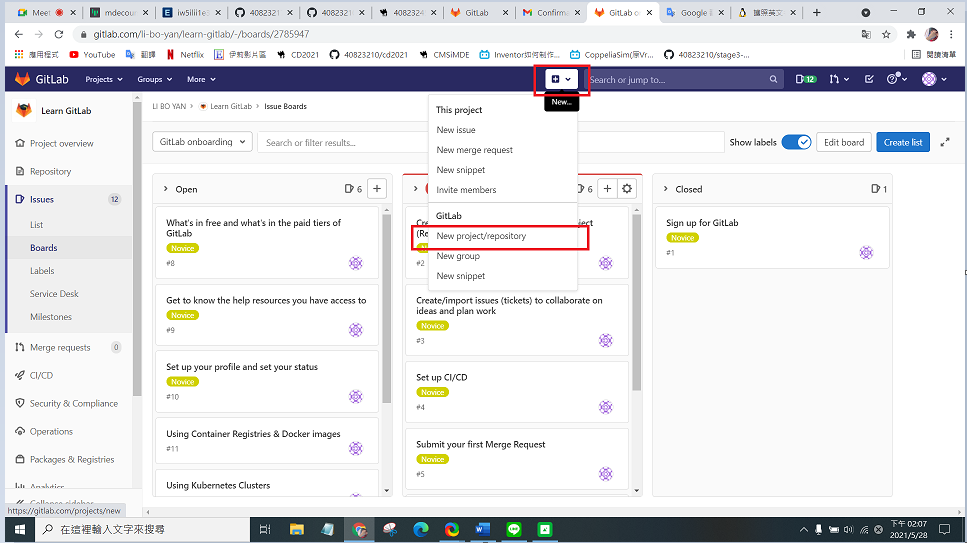The height and width of the screenshot is (543, 967).
Task: Click Novice label on Sign up for GitLab
Action: pyautogui.click(x=682, y=238)
